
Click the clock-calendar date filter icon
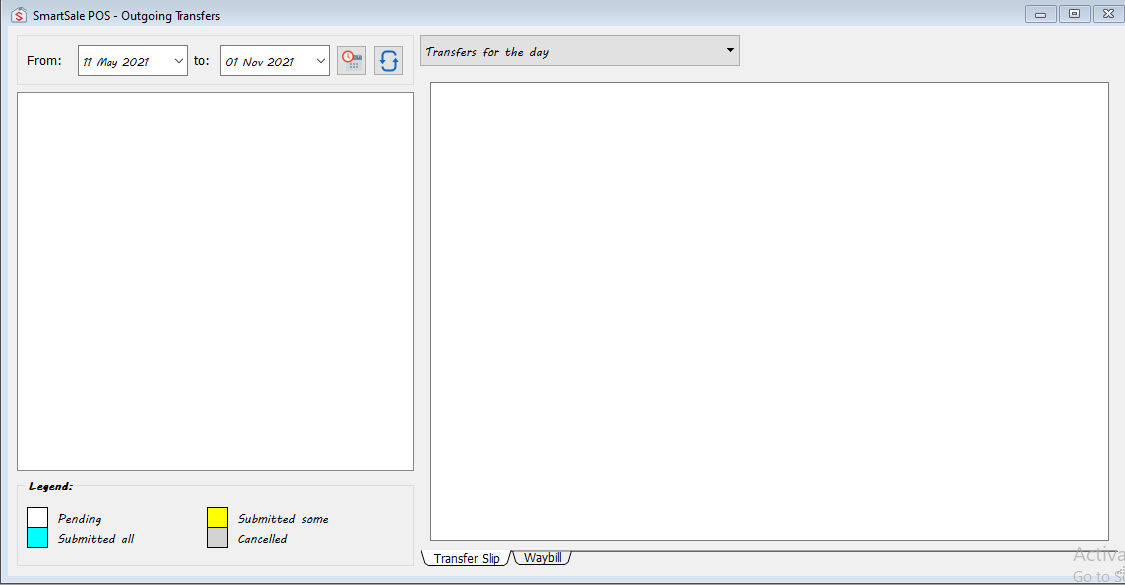pos(351,61)
